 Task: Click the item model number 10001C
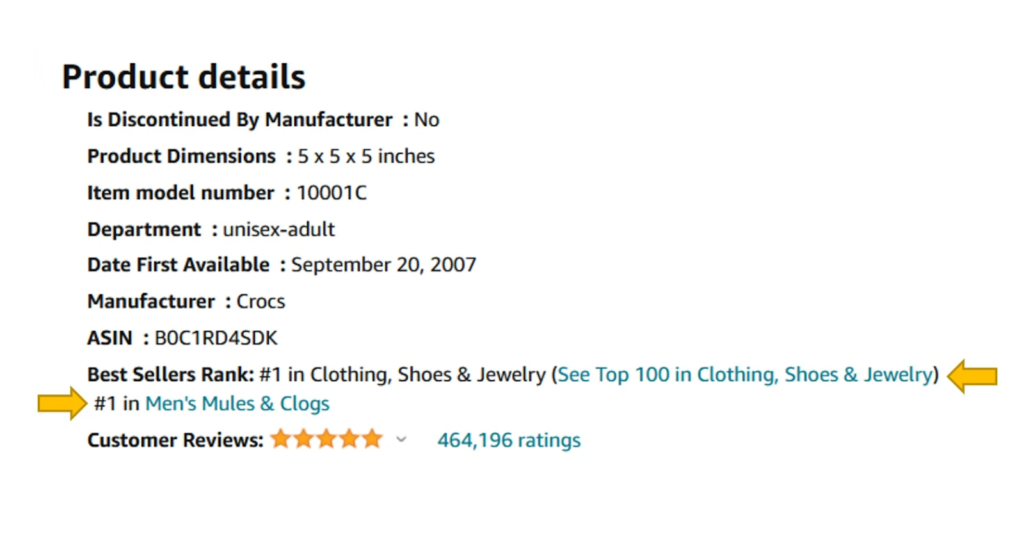coord(332,193)
